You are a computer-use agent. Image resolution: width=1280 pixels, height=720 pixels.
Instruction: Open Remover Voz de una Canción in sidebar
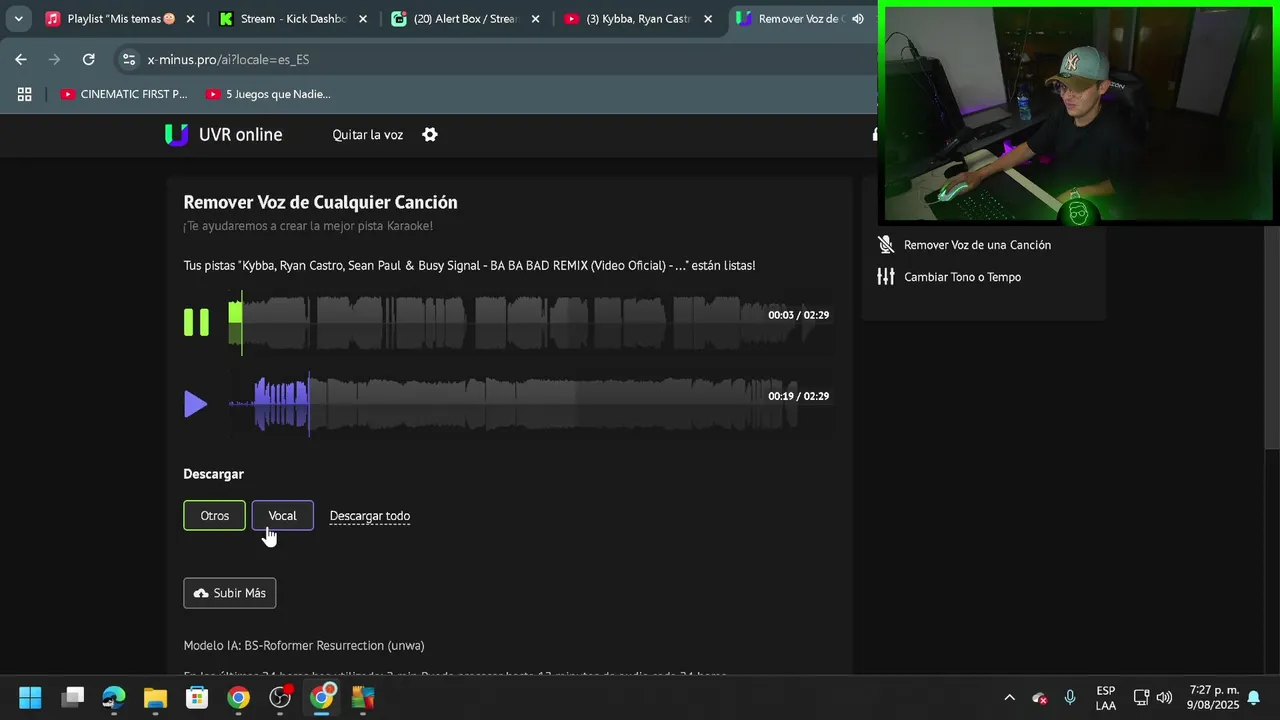(977, 245)
